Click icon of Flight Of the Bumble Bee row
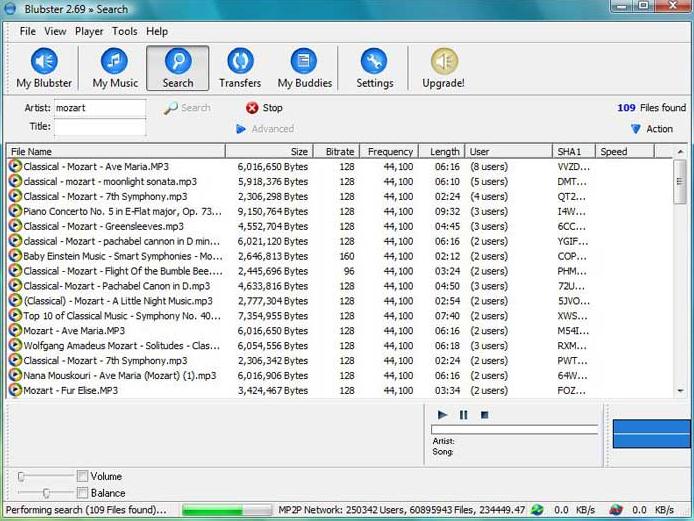The image size is (694, 521). [x=15, y=271]
